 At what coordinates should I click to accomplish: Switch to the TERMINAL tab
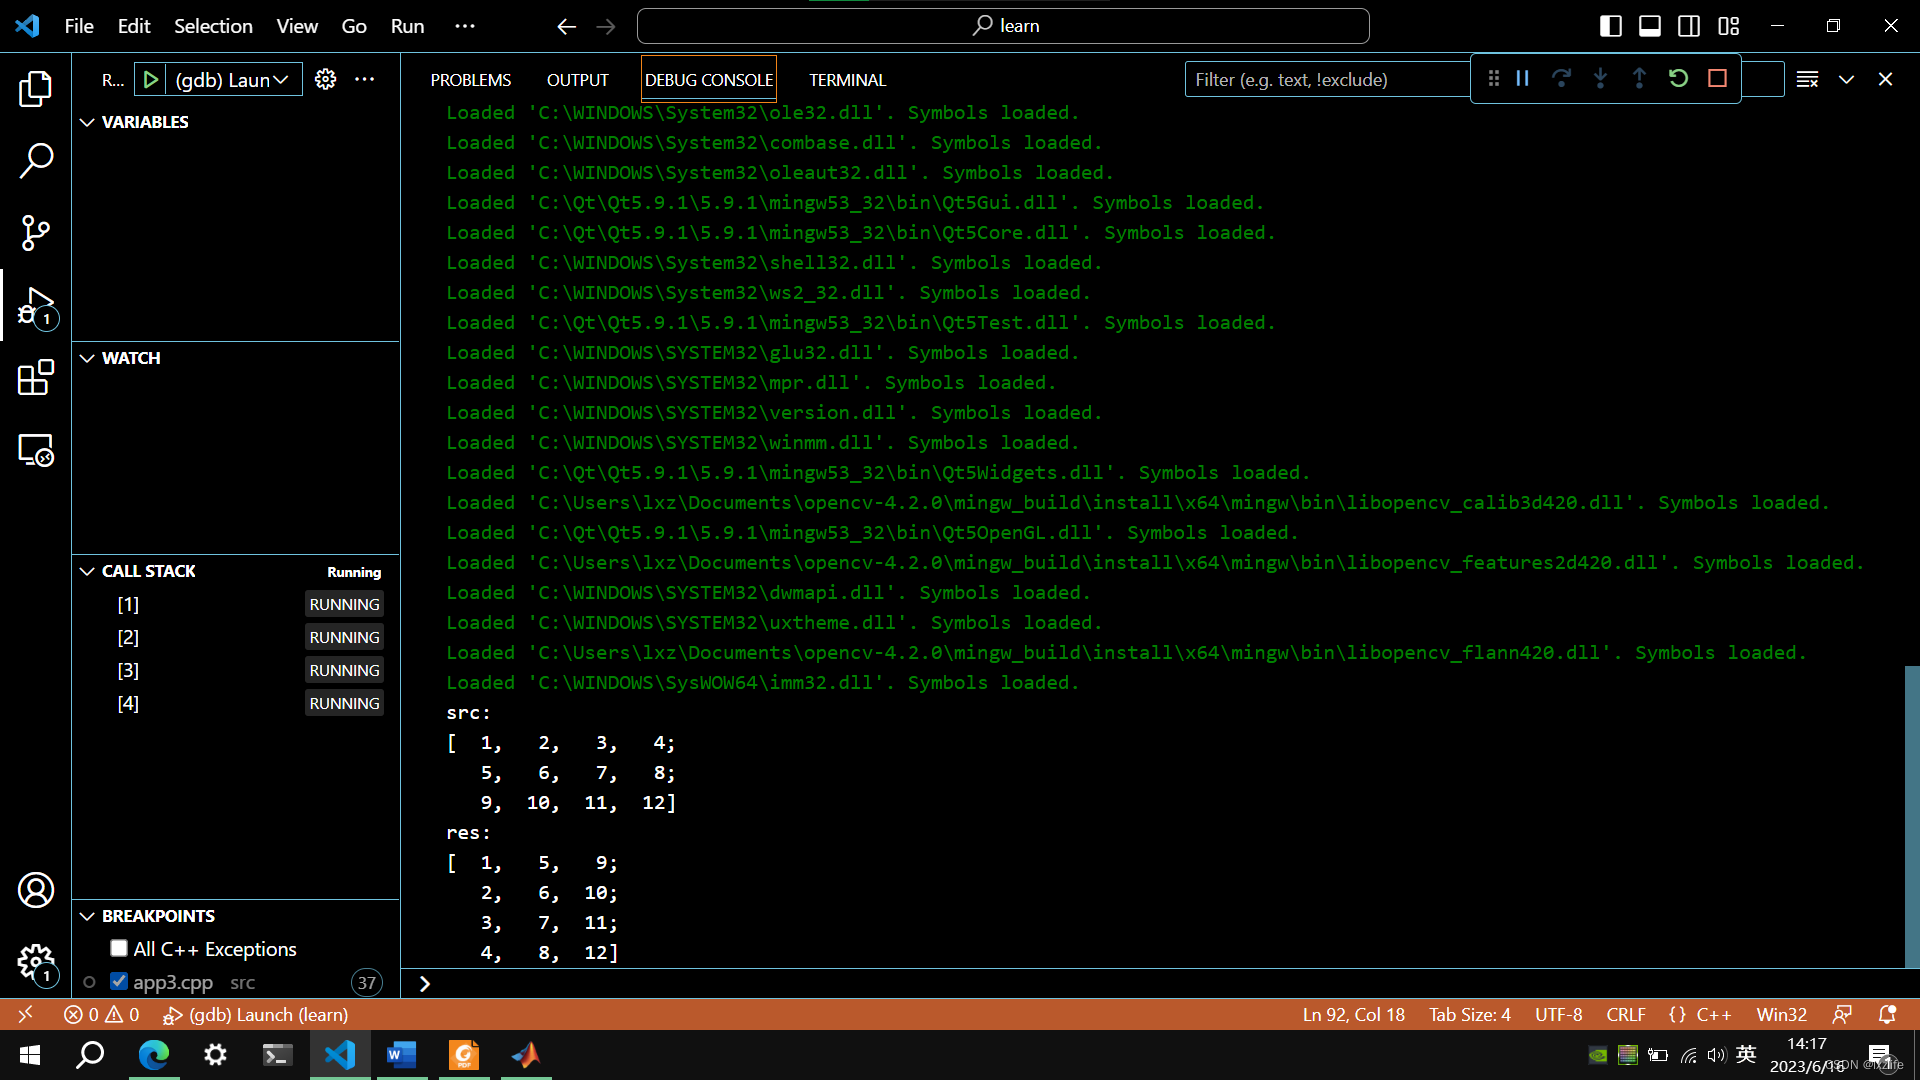(847, 80)
